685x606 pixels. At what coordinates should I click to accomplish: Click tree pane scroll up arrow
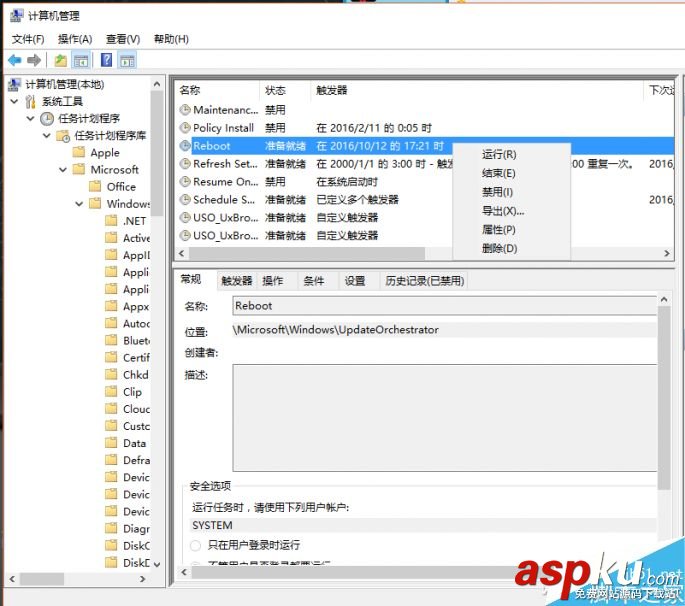[157, 84]
